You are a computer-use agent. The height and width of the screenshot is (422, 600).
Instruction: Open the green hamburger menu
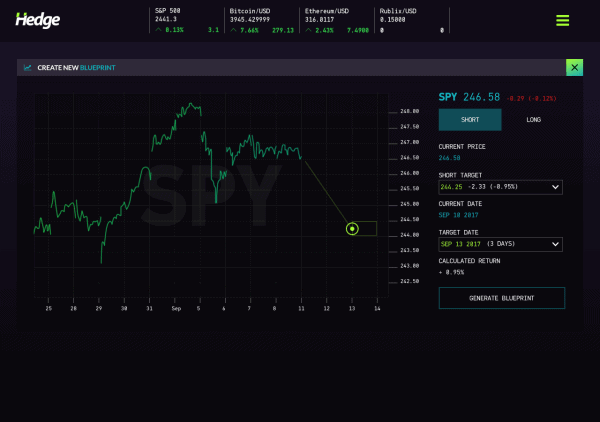pyautogui.click(x=562, y=20)
